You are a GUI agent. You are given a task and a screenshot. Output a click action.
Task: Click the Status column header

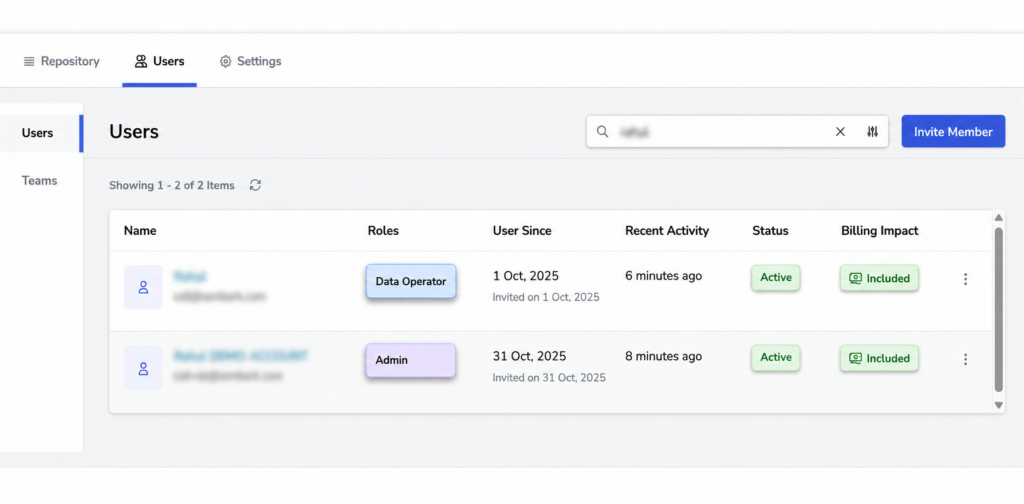point(770,230)
